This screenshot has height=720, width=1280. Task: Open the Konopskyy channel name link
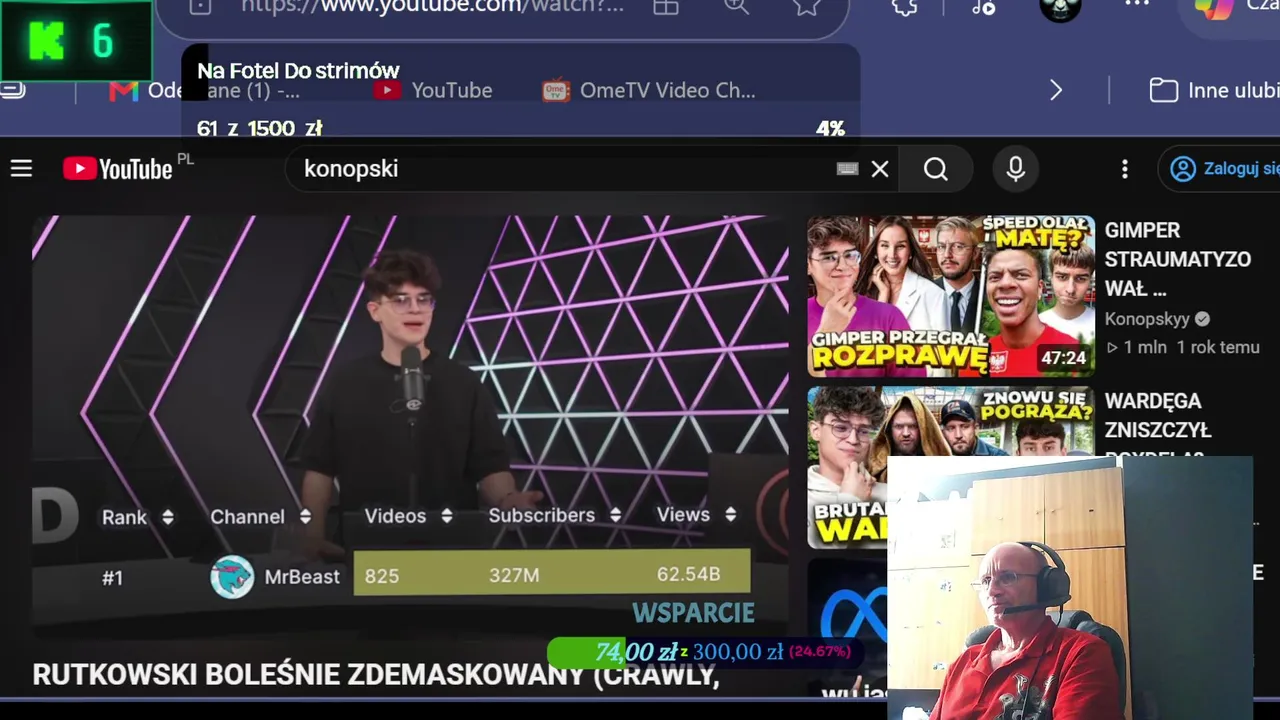click(x=1147, y=319)
